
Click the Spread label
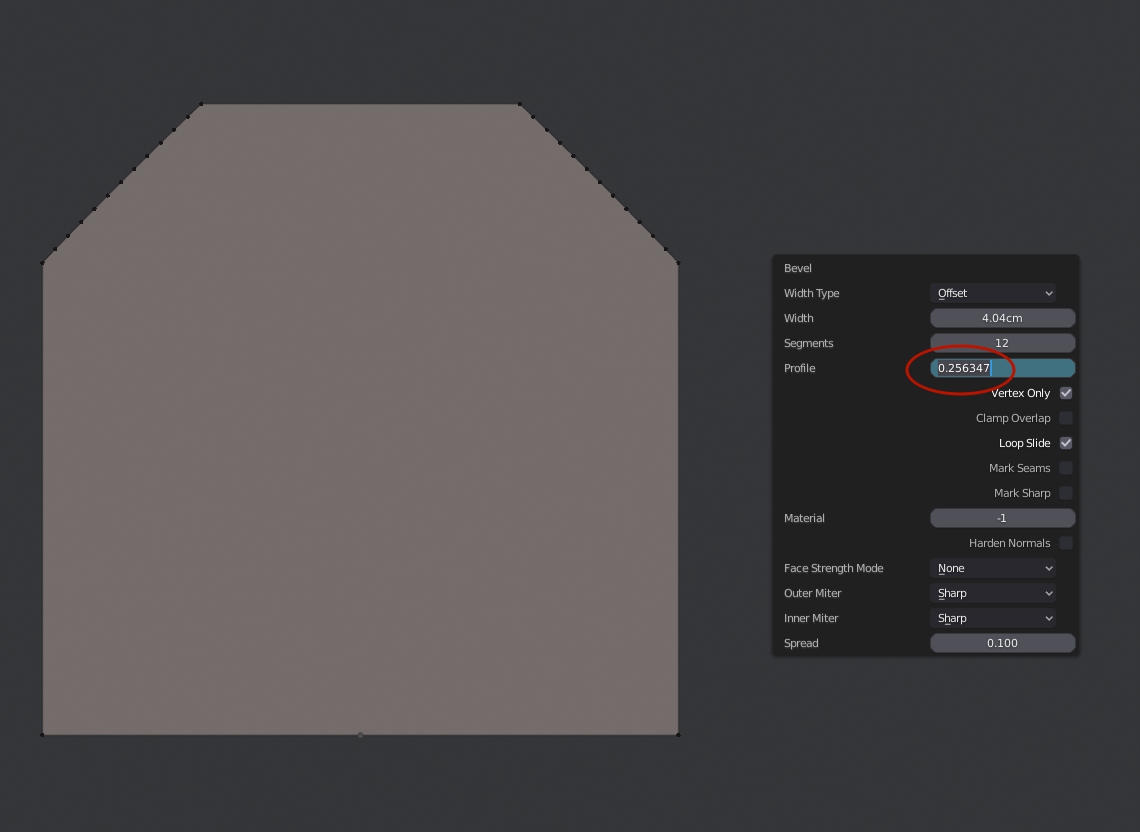click(800, 643)
